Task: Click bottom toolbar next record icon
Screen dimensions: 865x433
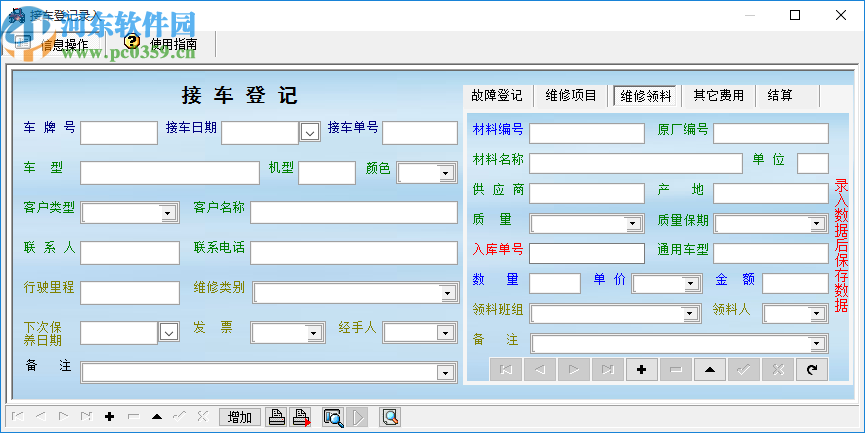Action: 63,417
